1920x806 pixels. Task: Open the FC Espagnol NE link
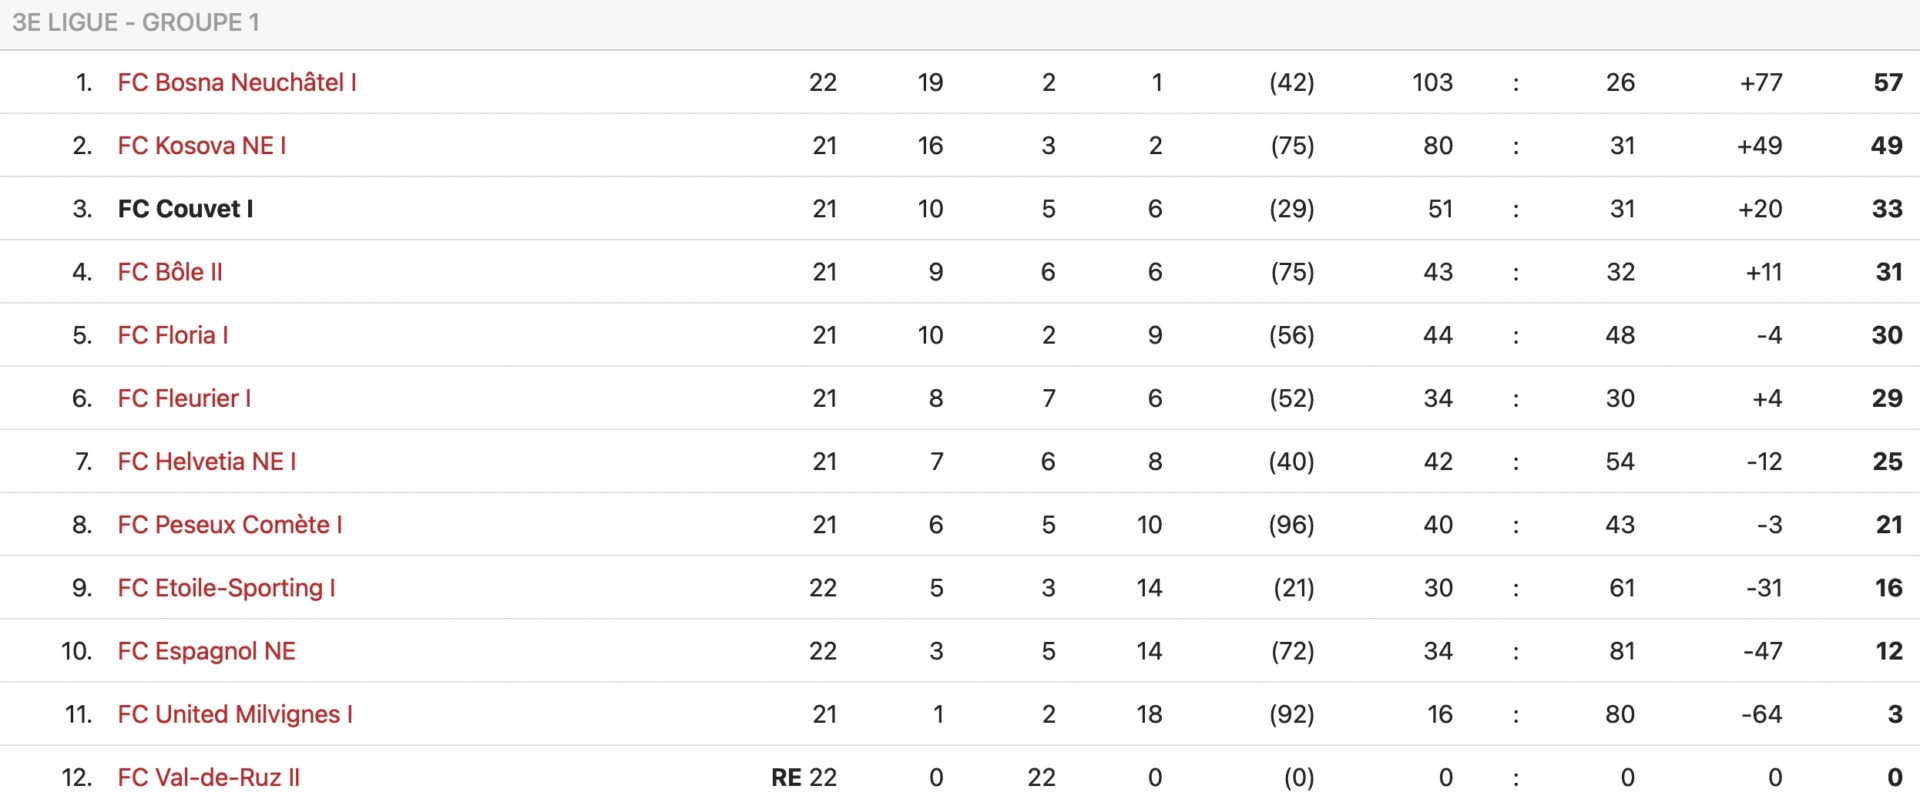207,651
